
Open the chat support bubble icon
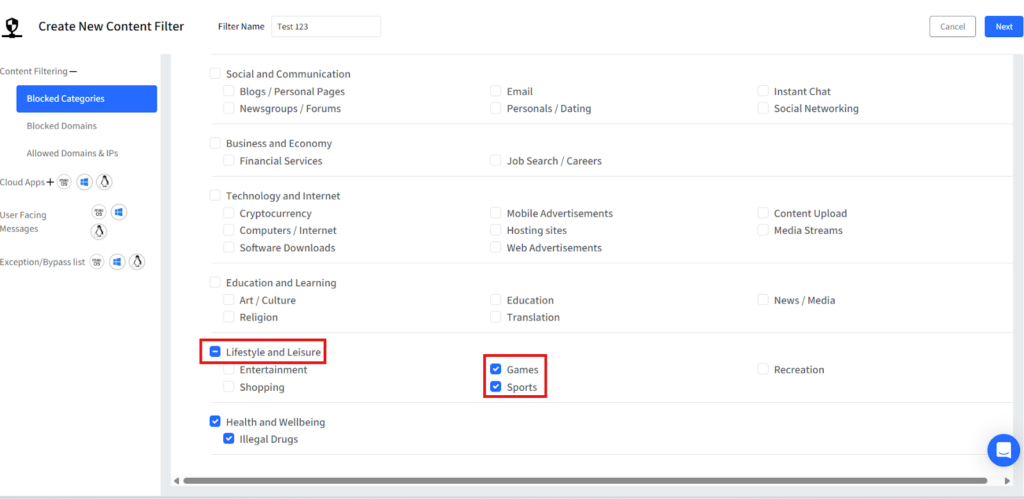click(x=1004, y=450)
